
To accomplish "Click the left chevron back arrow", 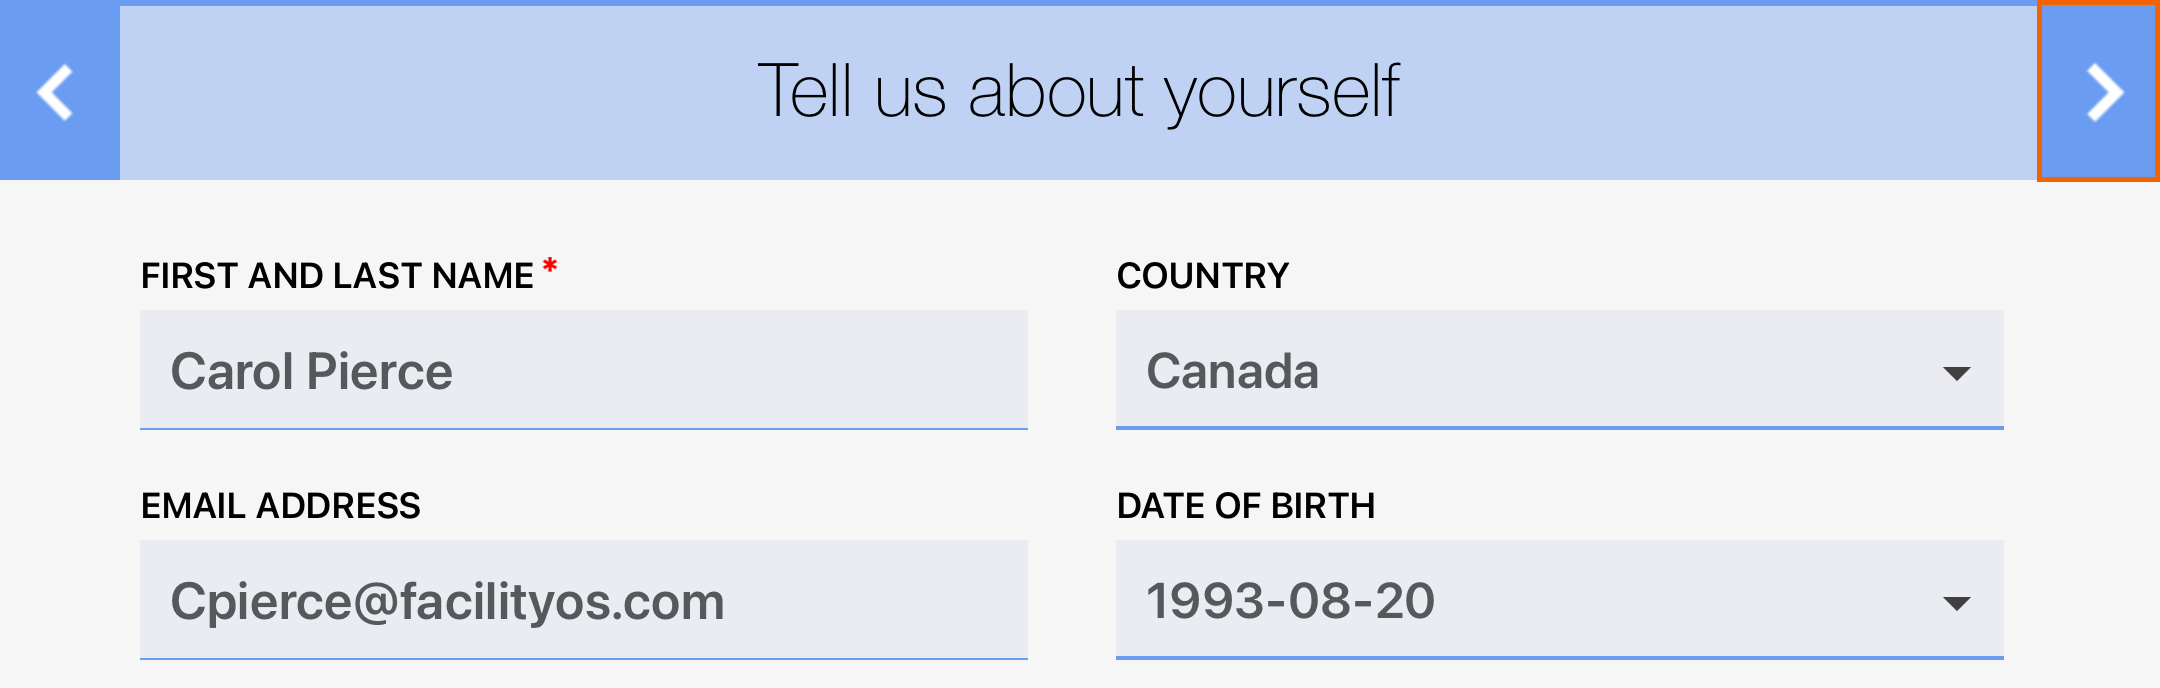I will (56, 92).
